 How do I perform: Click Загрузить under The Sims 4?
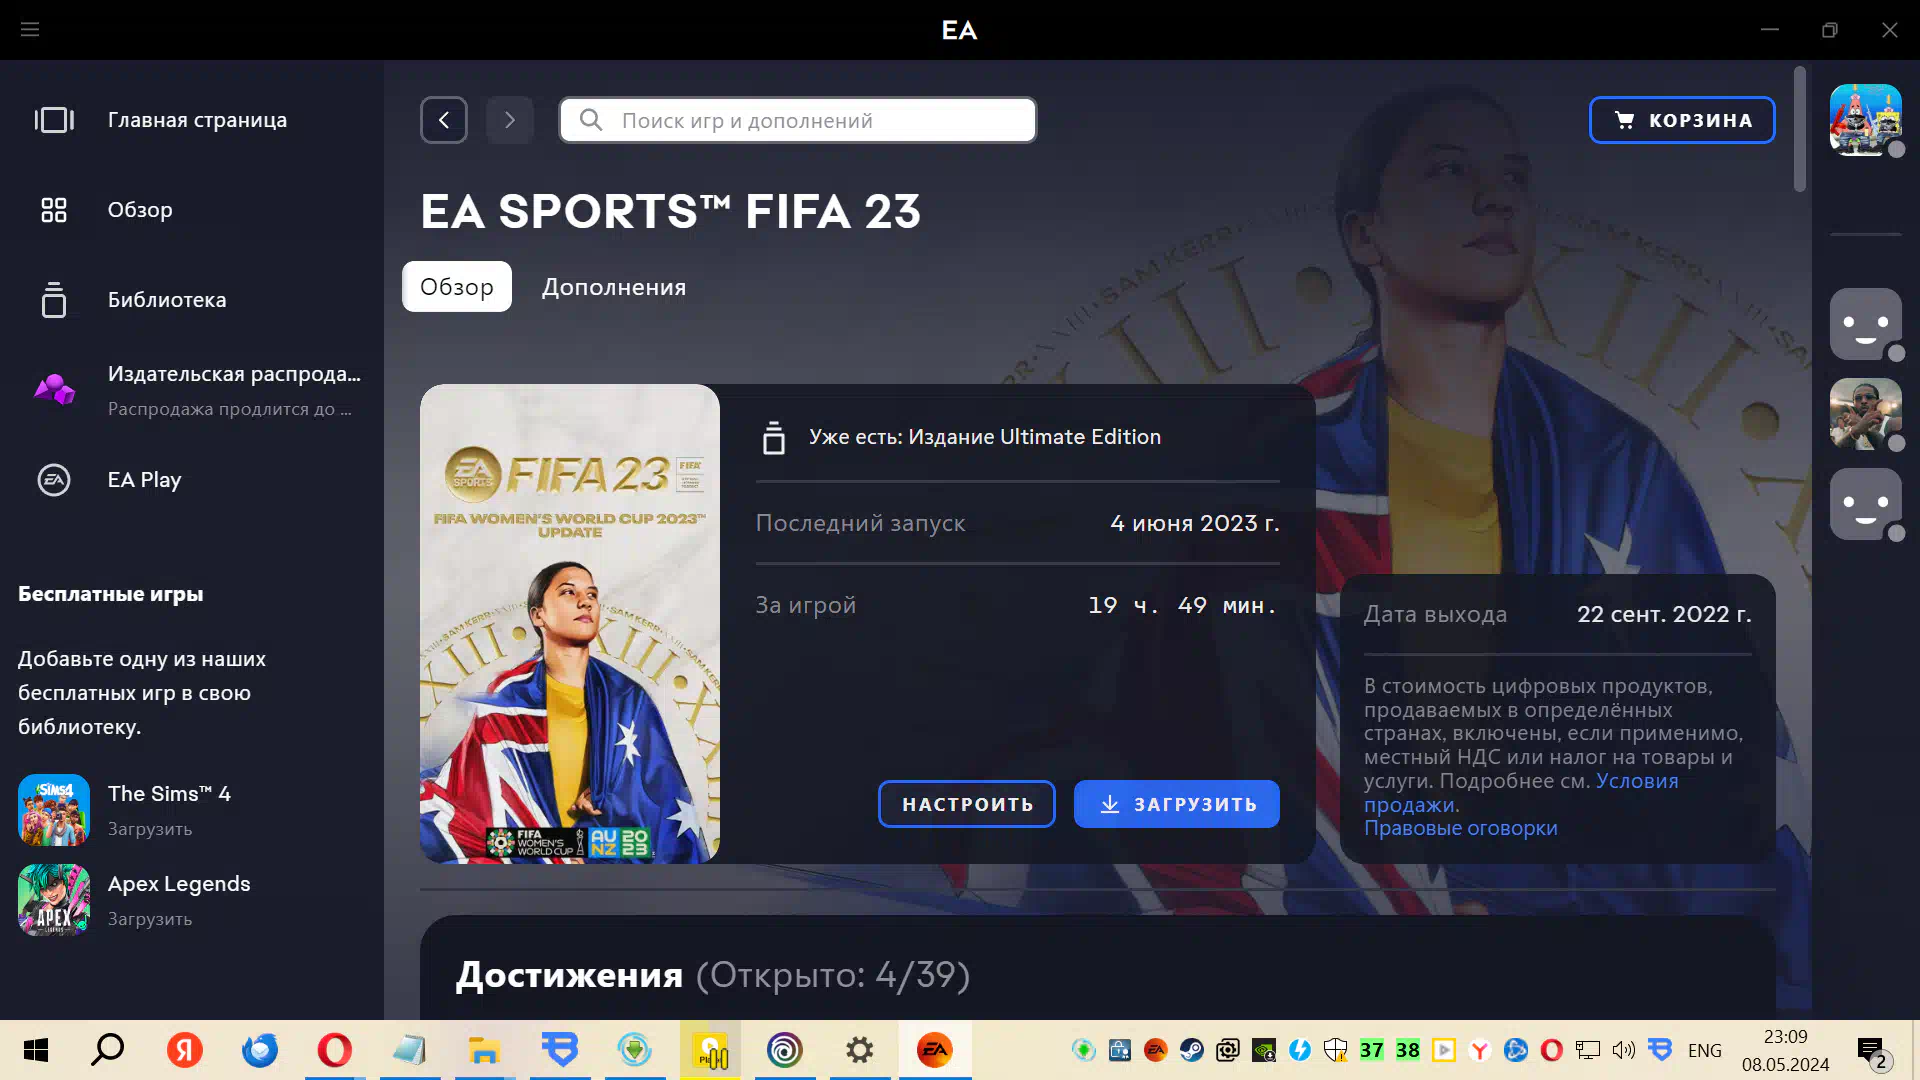point(150,829)
